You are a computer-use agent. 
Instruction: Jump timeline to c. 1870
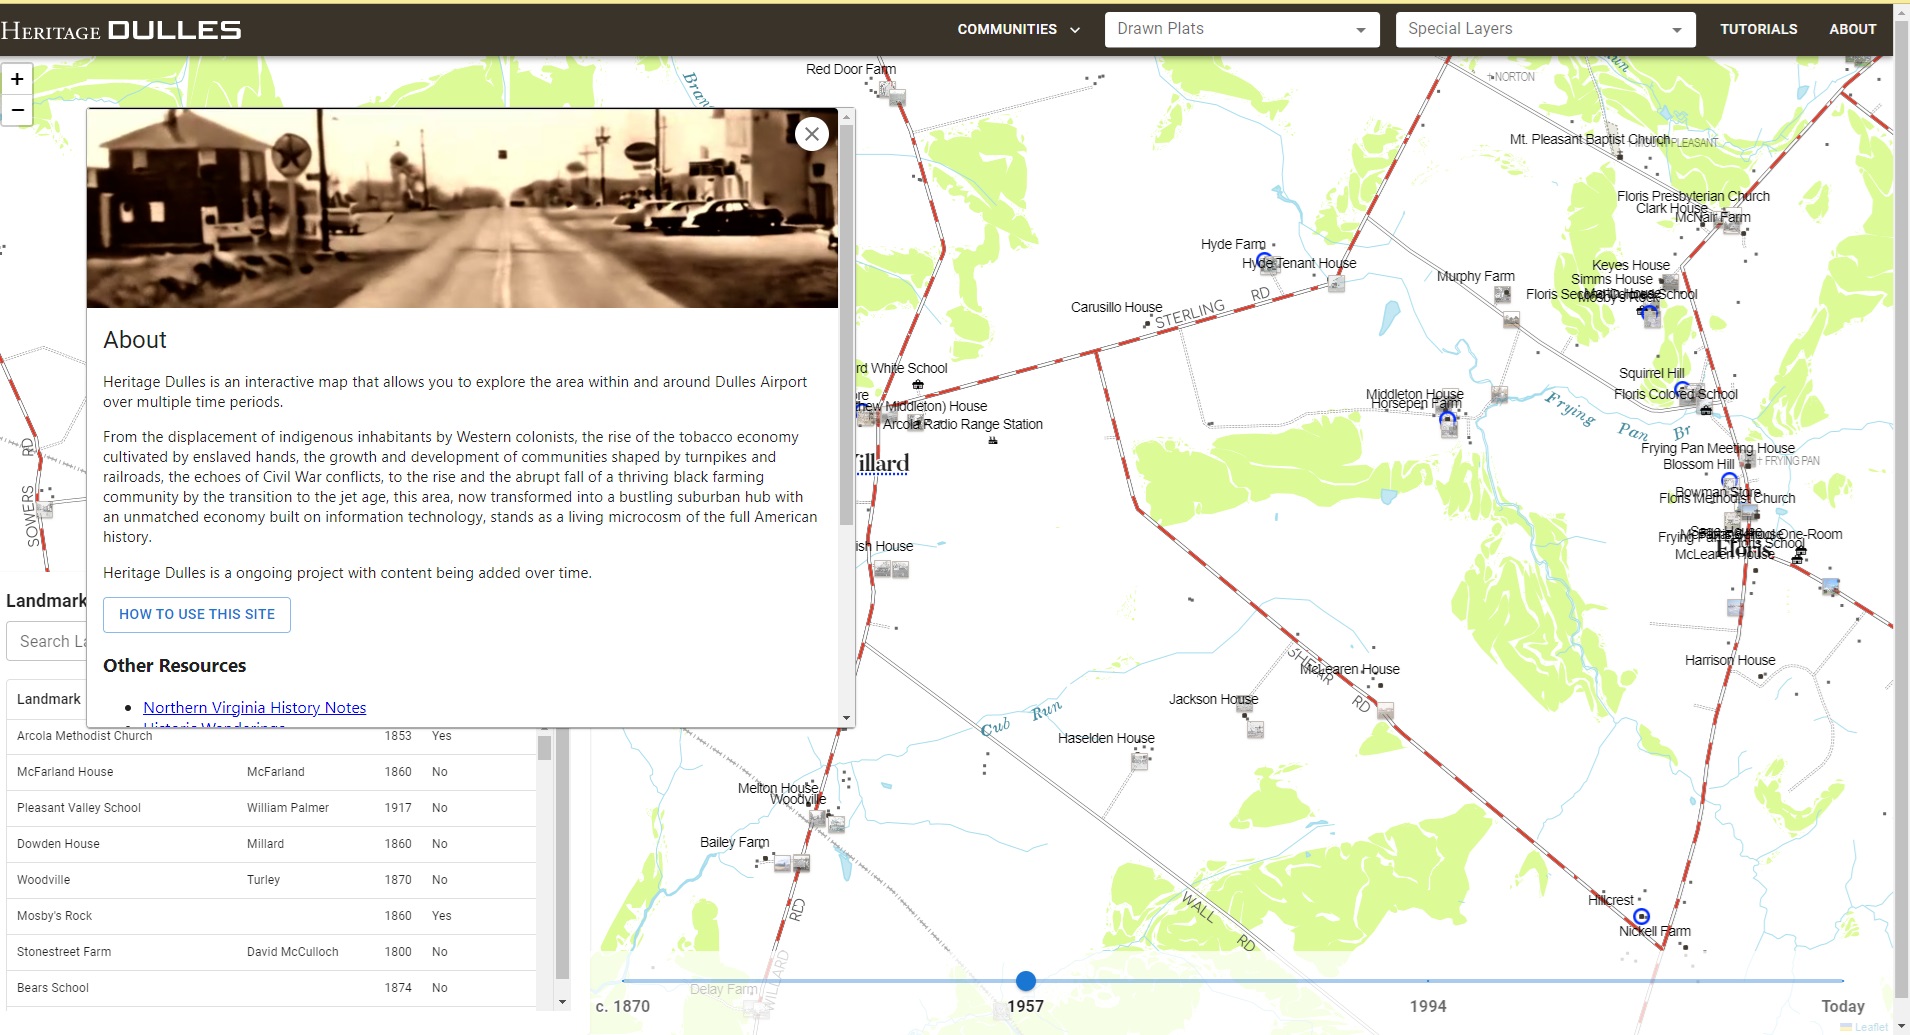coord(623,1007)
